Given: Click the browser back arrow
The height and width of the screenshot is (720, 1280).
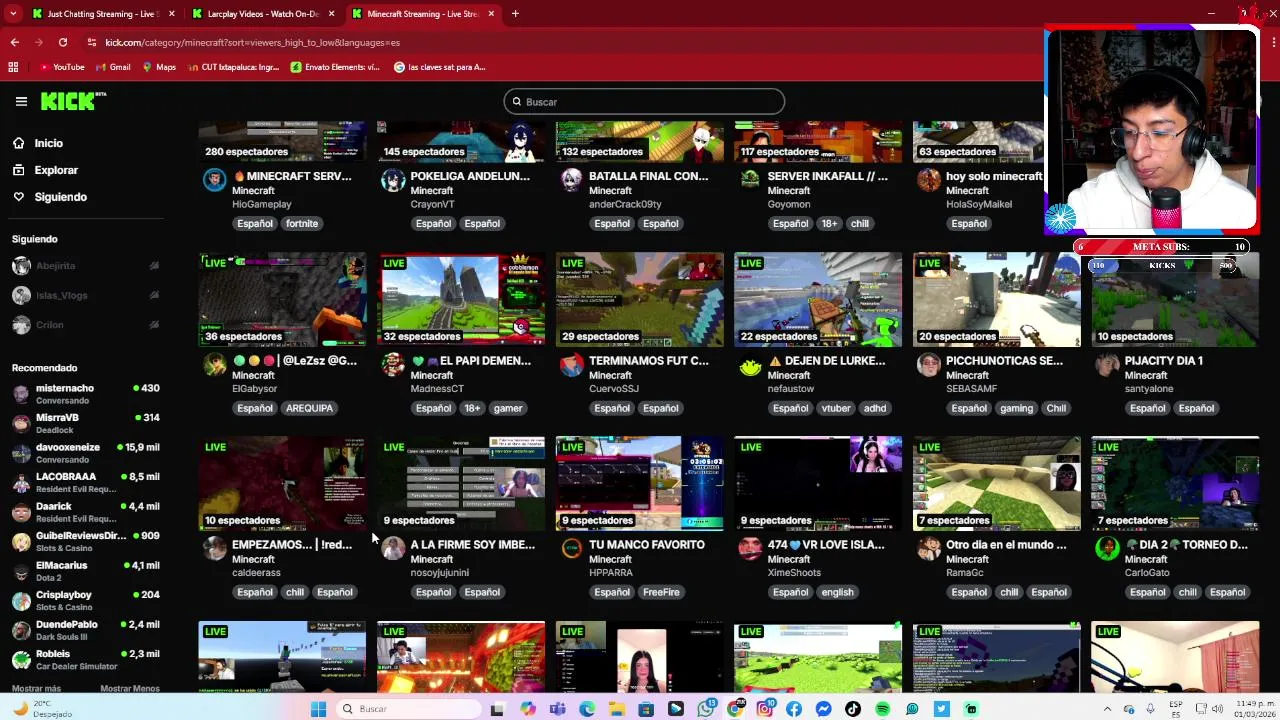Looking at the screenshot, I should [14, 42].
